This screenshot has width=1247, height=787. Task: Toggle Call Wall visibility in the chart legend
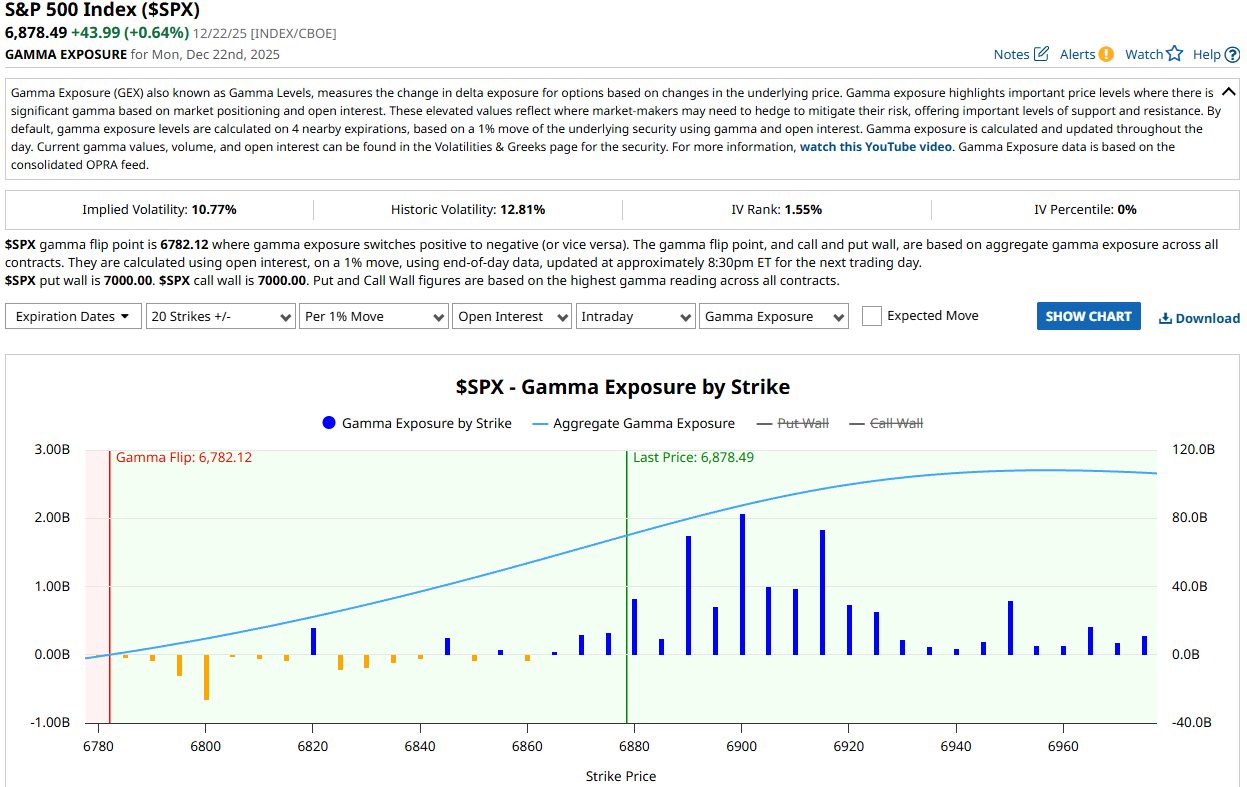pos(895,423)
